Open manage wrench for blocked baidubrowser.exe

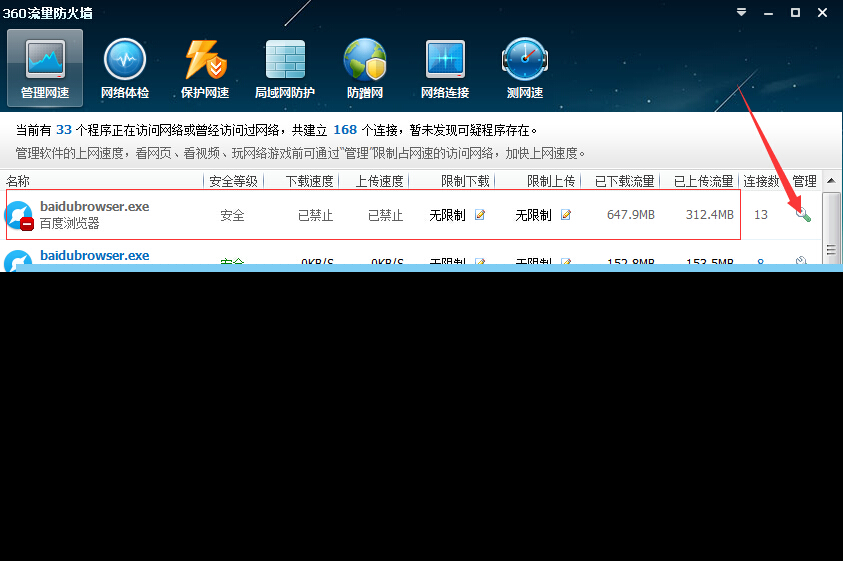tap(803, 215)
